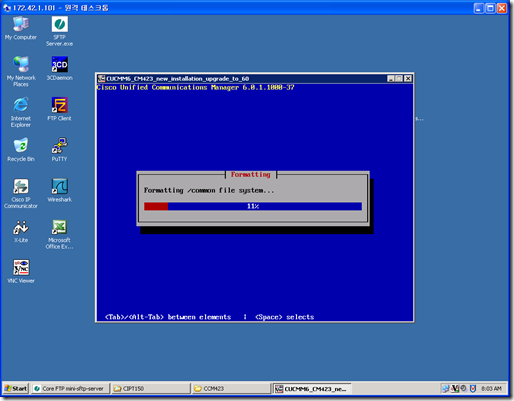This screenshot has height=401, width=514.
Task: Click the Internet Explorer desktop icon
Action: tap(21, 112)
